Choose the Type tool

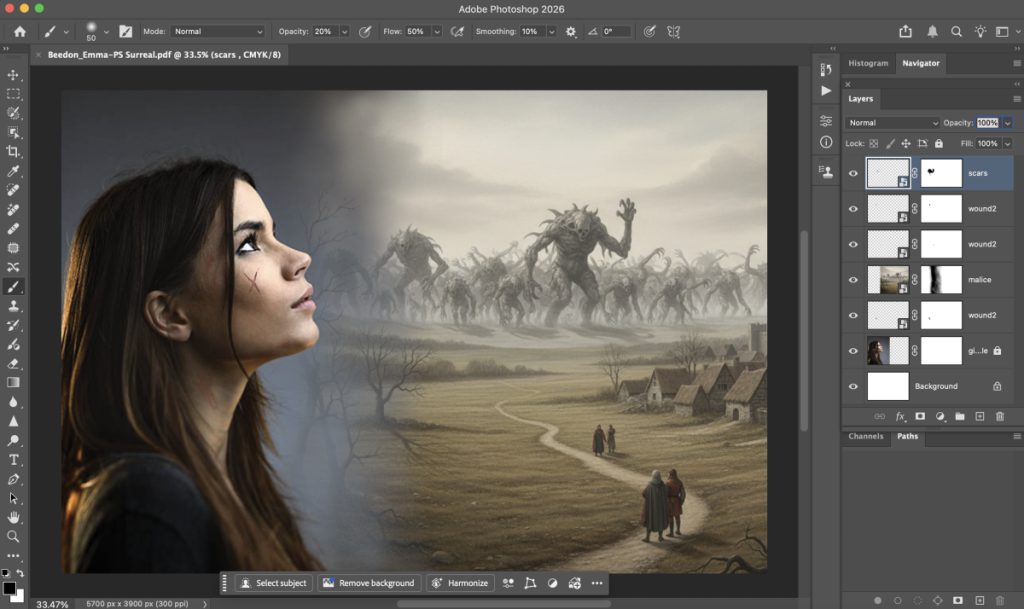point(13,460)
